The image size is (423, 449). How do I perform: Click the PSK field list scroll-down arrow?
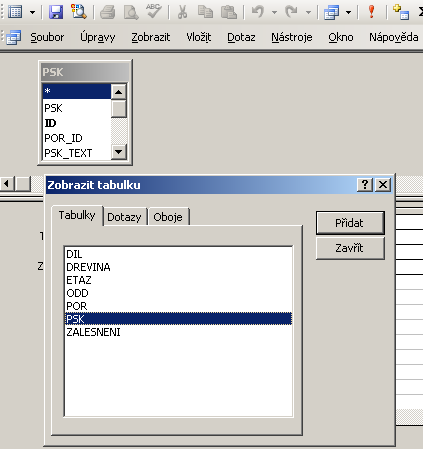(119, 152)
